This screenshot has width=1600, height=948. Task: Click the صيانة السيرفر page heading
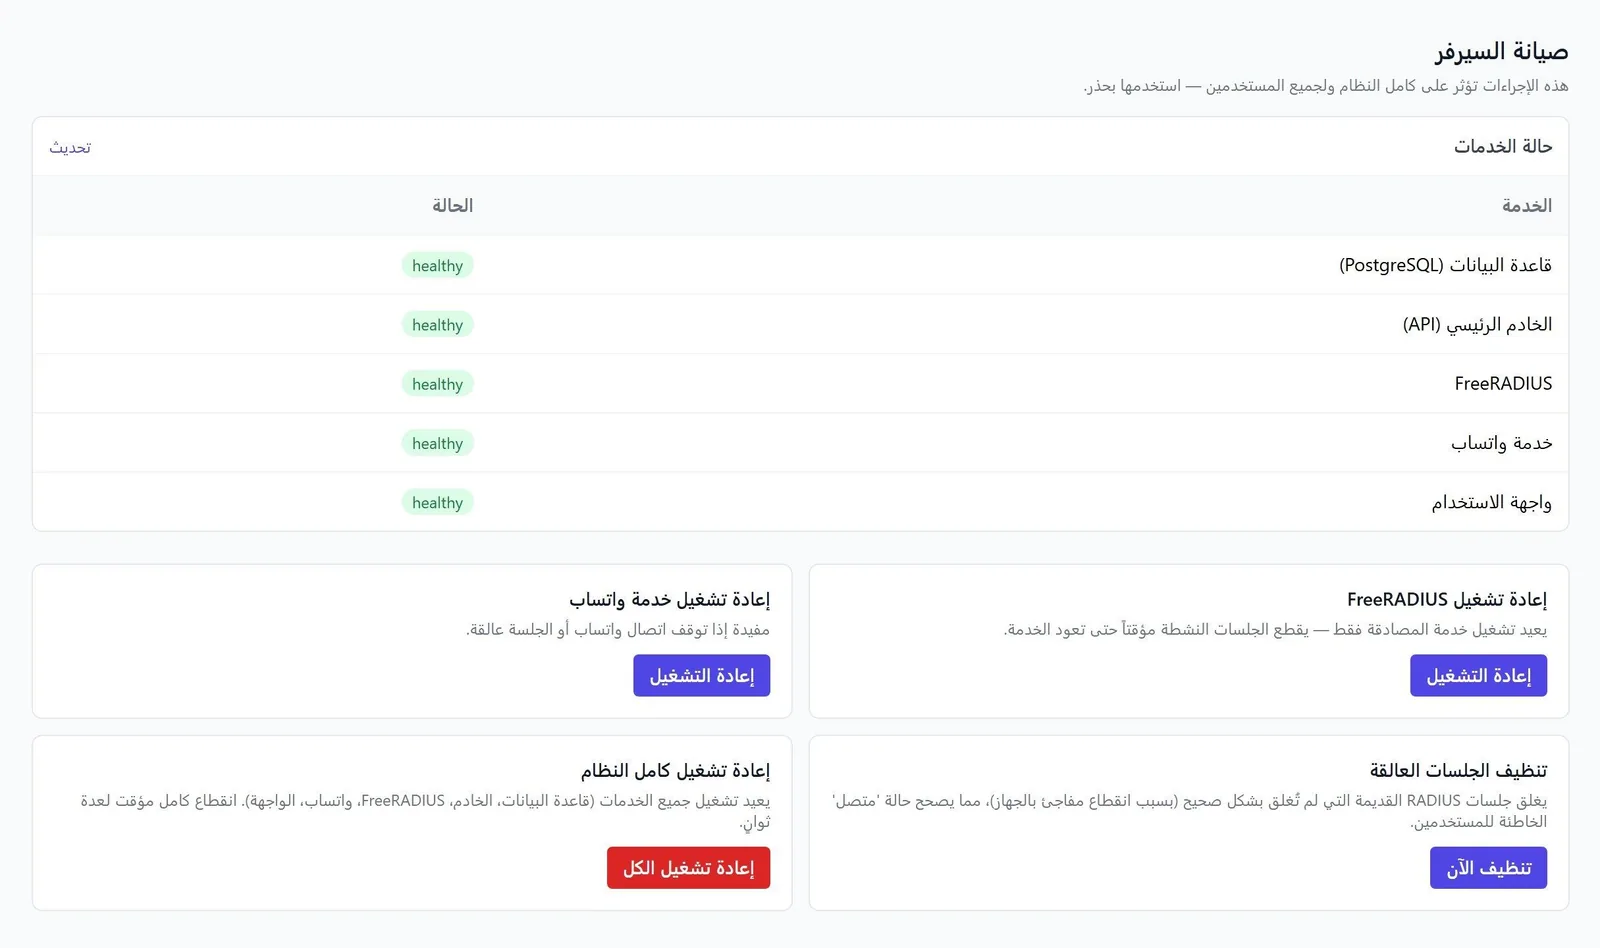1501,51
